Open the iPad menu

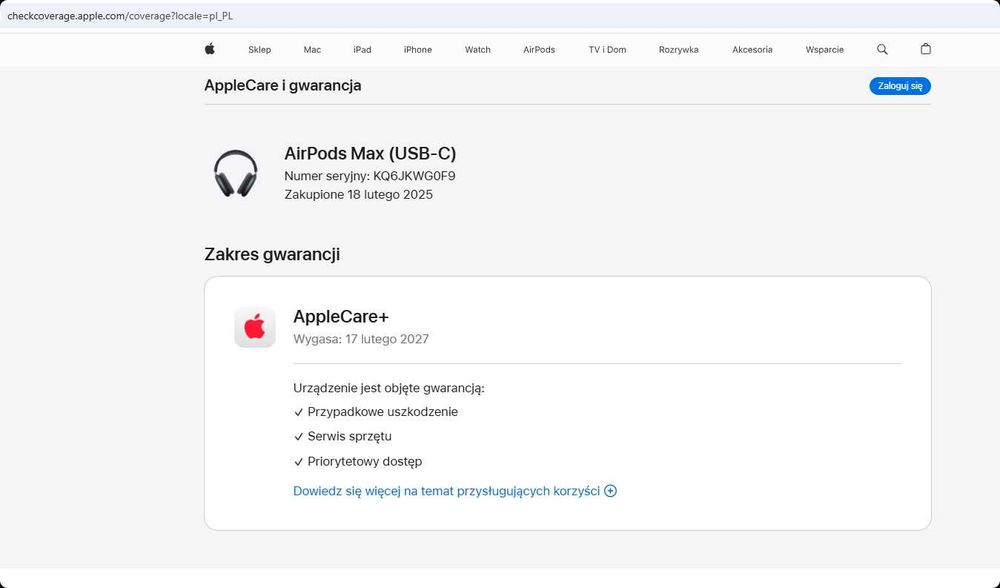(362, 50)
